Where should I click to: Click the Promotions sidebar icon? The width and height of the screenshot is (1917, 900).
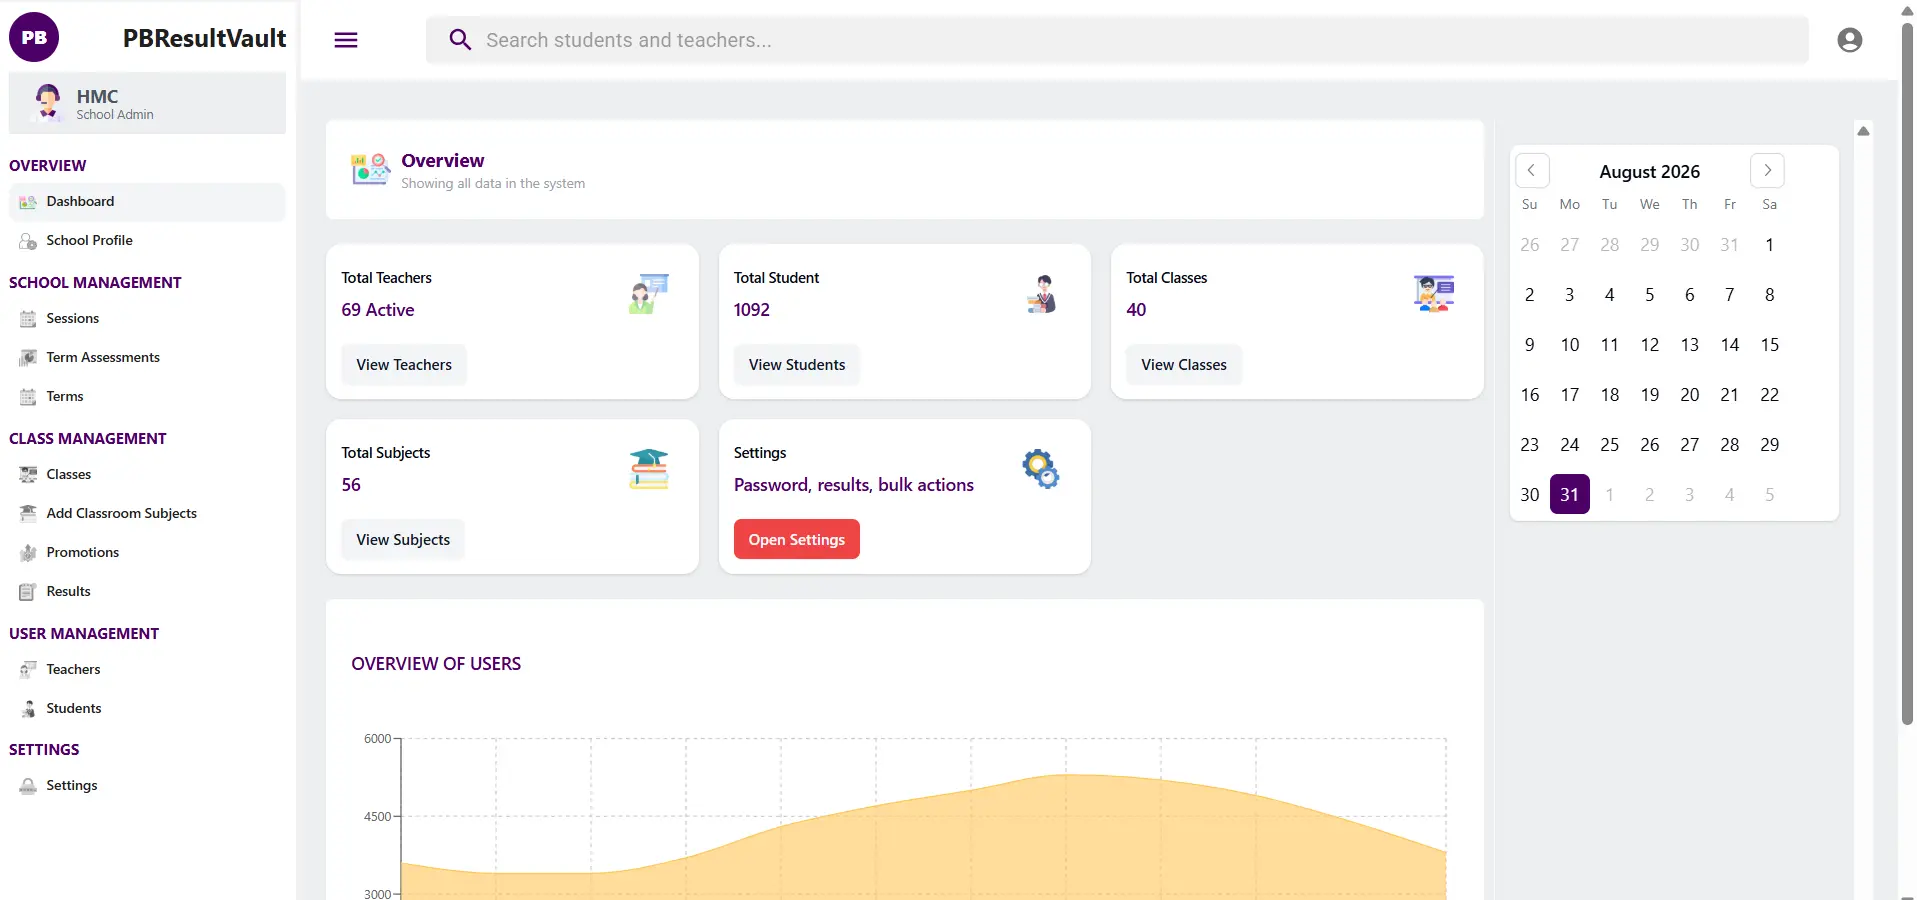tap(28, 553)
